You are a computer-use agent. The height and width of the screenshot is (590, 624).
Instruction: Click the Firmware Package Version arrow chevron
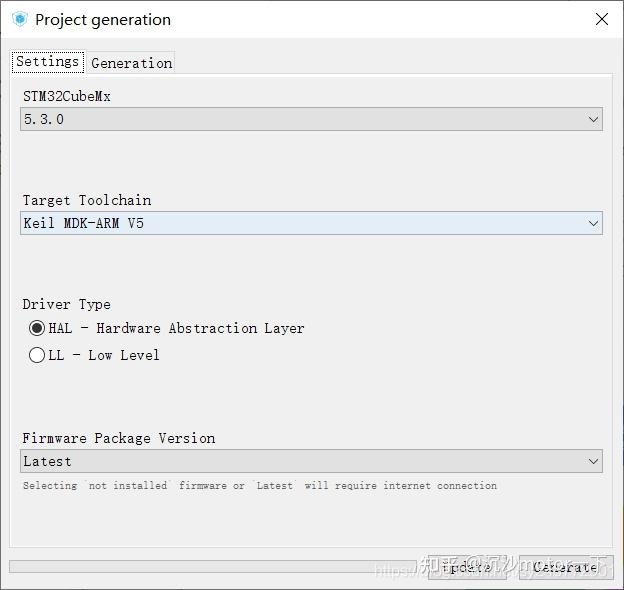[x=594, y=461]
